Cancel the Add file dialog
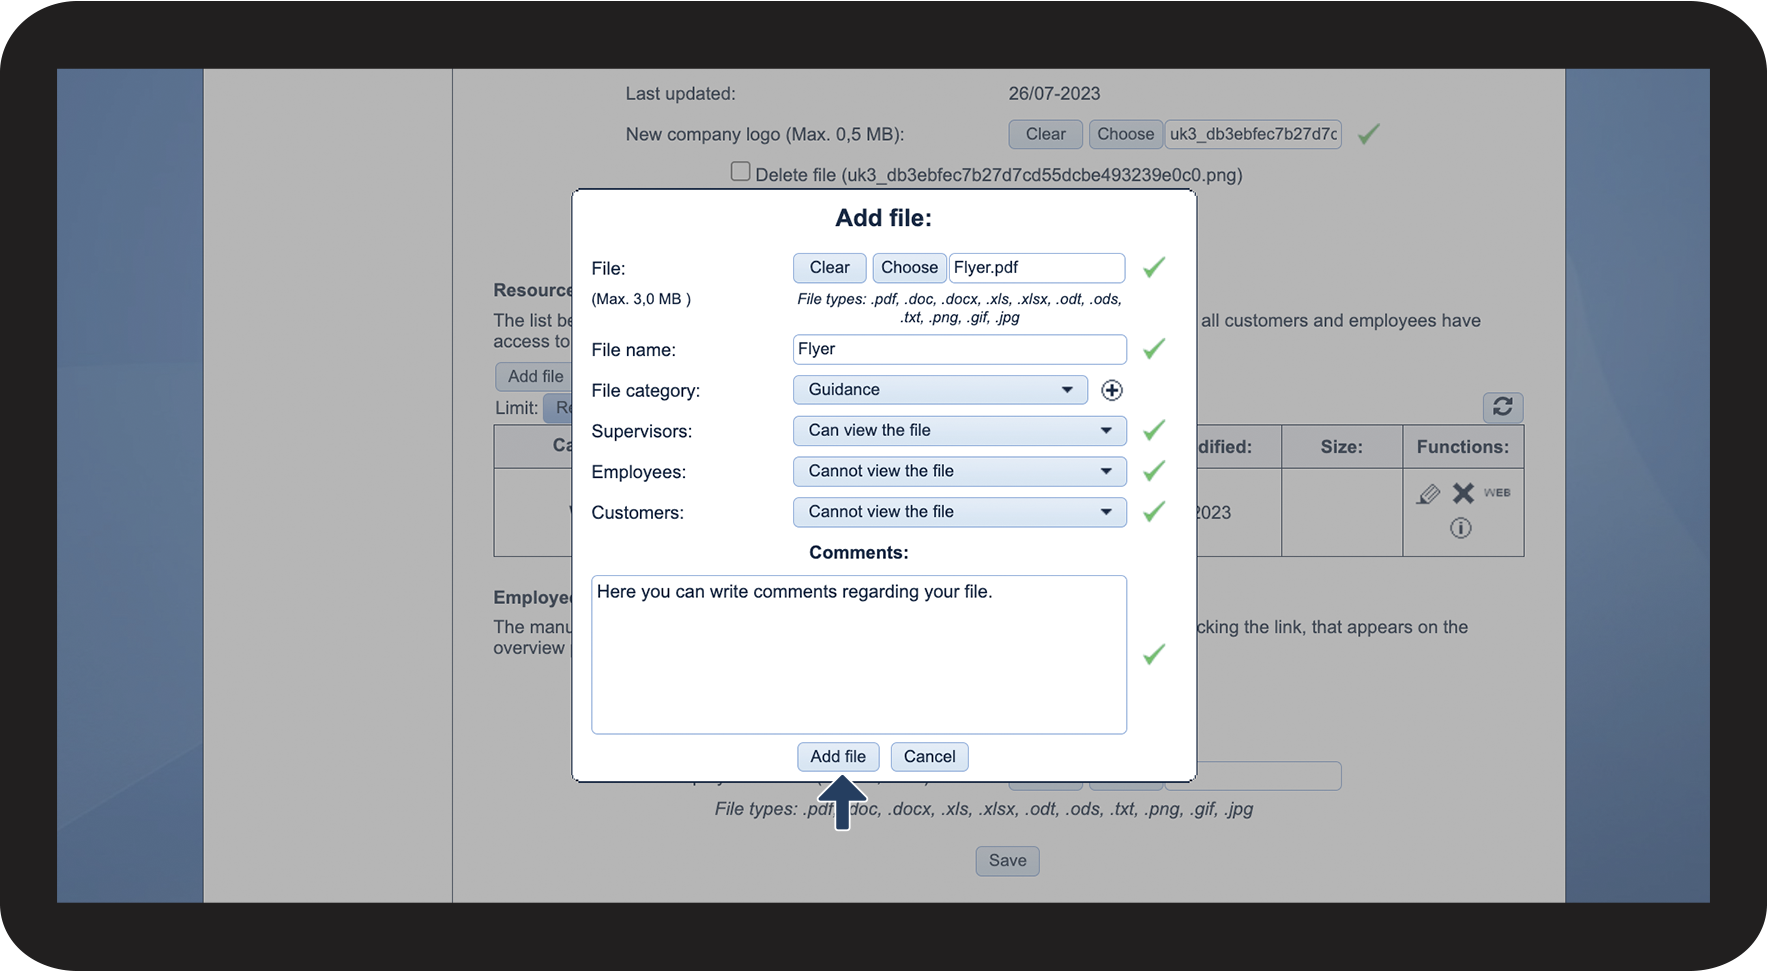The width and height of the screenshot is (1767, 971). tap(929, 757)
